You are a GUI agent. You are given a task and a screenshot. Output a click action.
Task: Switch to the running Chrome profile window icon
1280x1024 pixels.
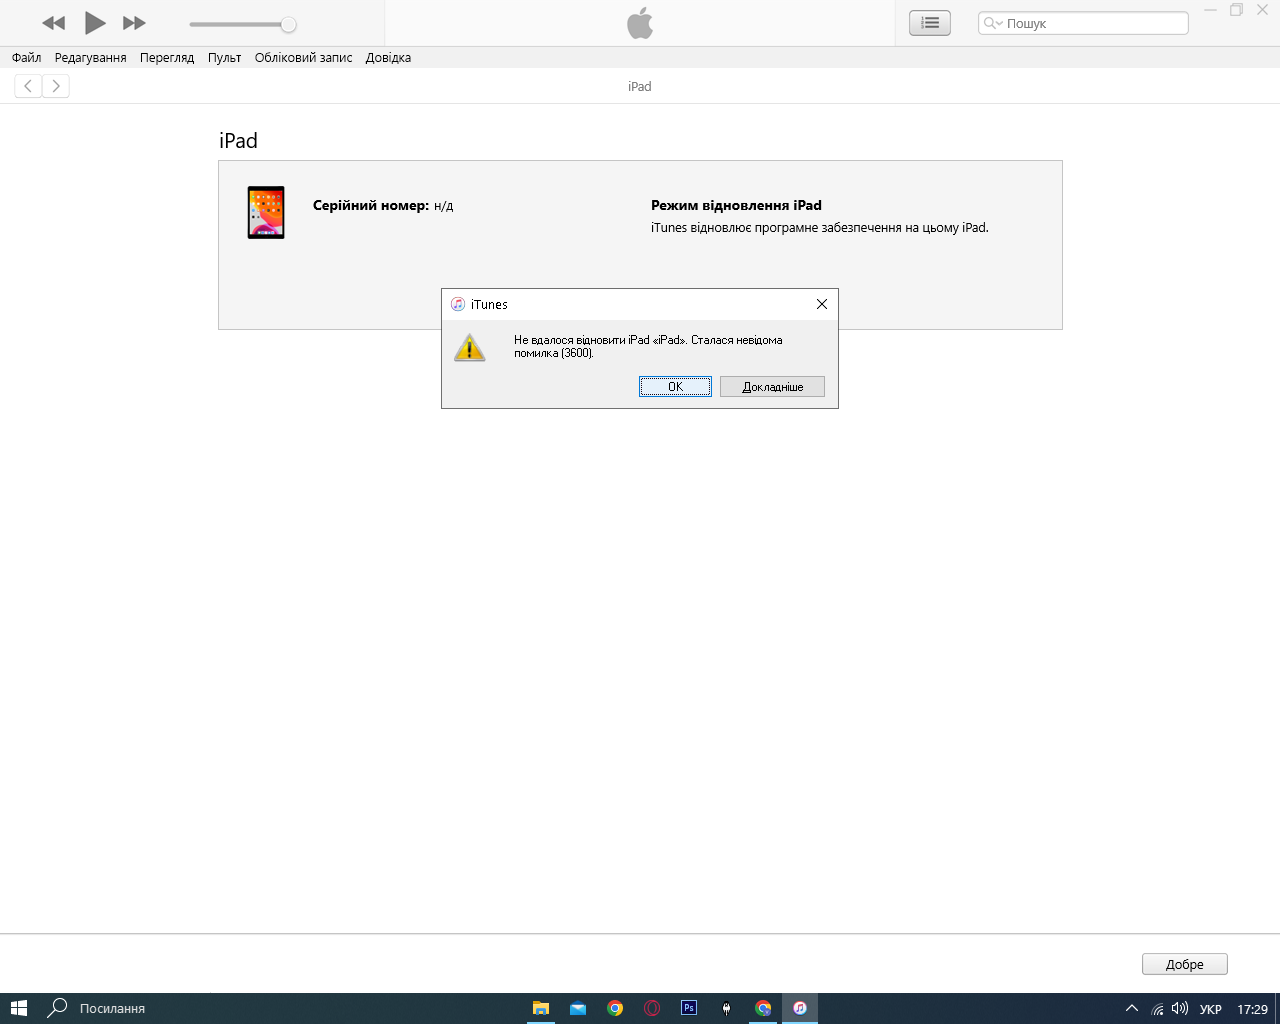763,1008
